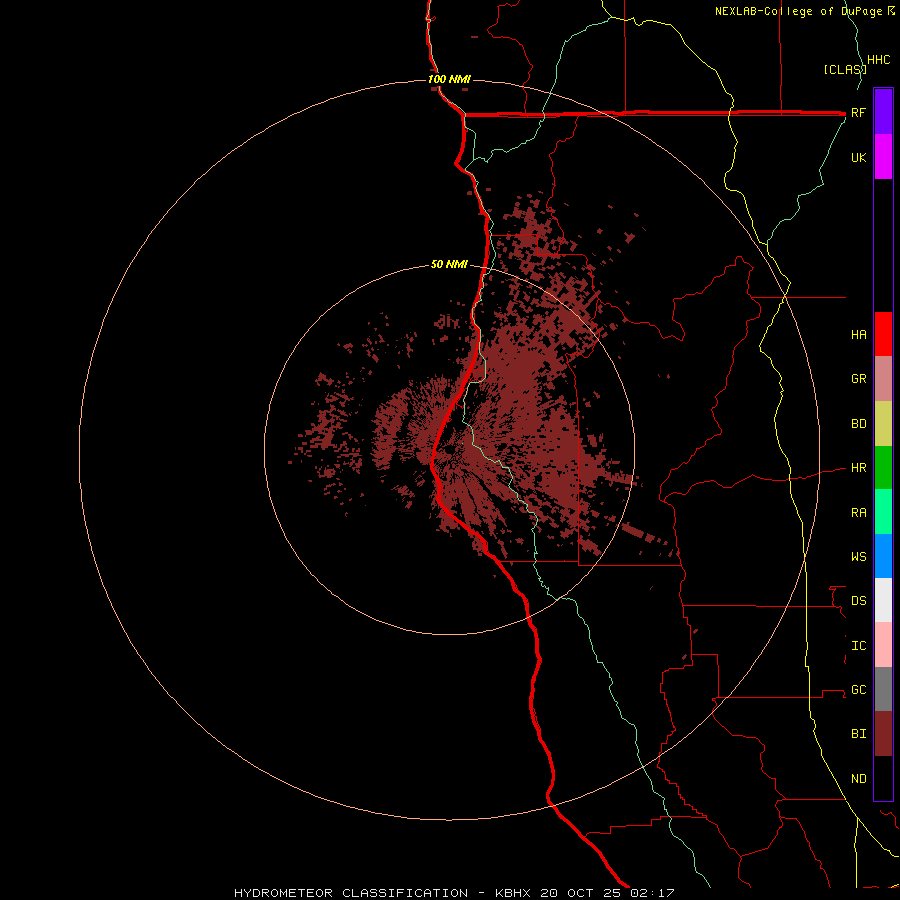Click the ND black legend swatch
This screenshot has width=900, height=900.
coord(883,778)
